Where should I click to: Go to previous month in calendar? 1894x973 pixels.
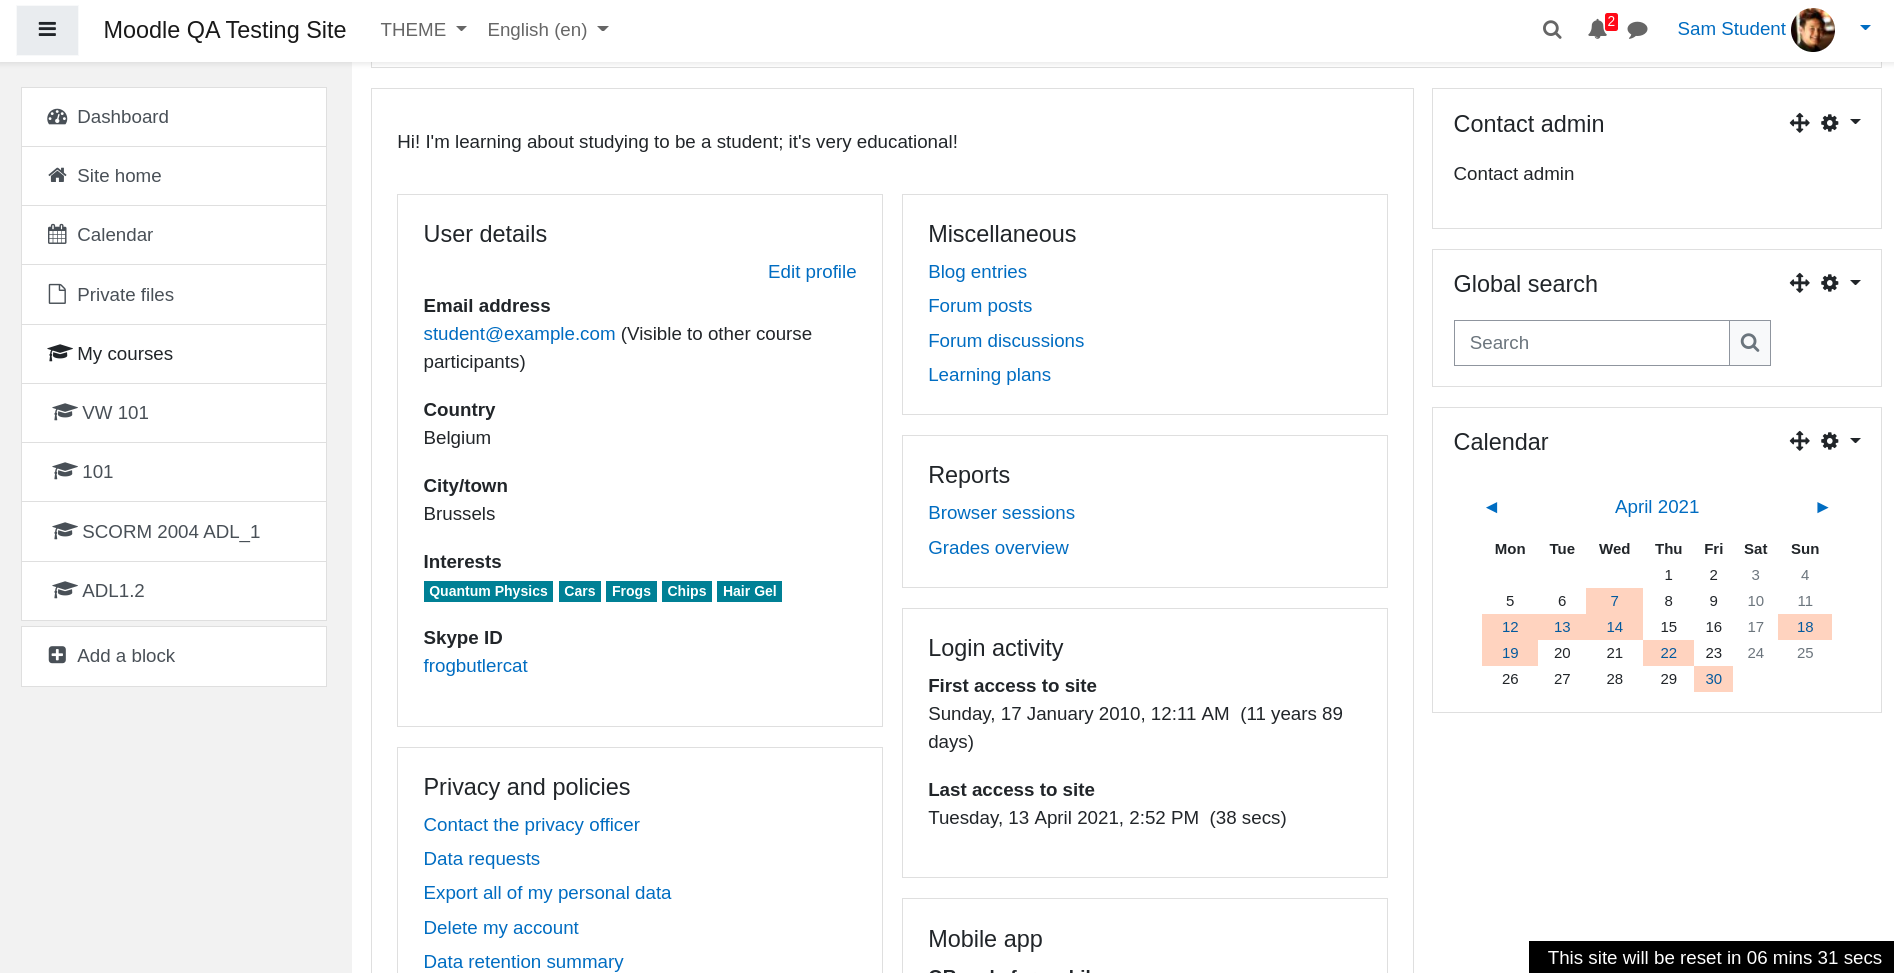coord(1491,507)
